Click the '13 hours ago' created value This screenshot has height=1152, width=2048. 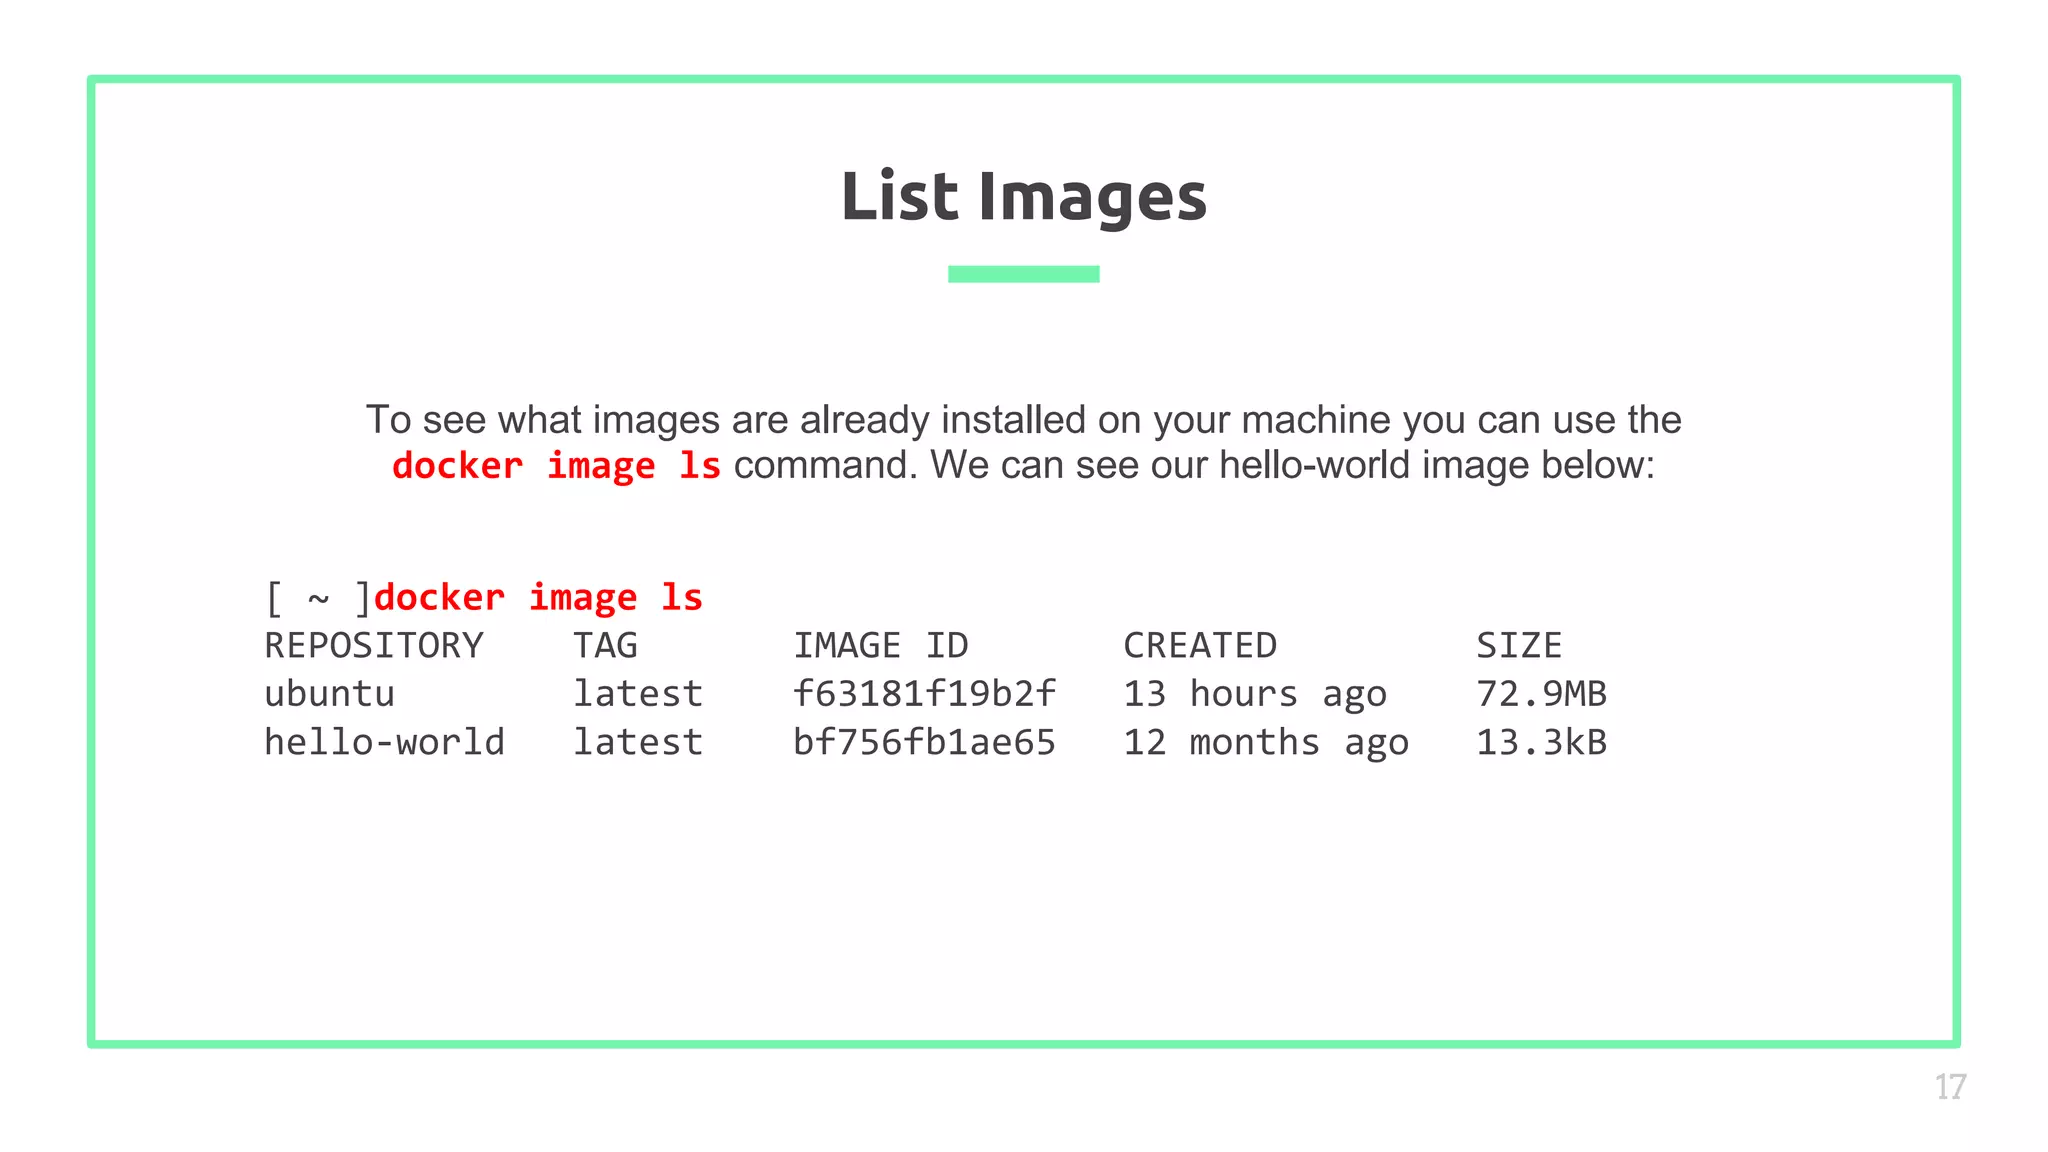click(x=1255, y=694)
